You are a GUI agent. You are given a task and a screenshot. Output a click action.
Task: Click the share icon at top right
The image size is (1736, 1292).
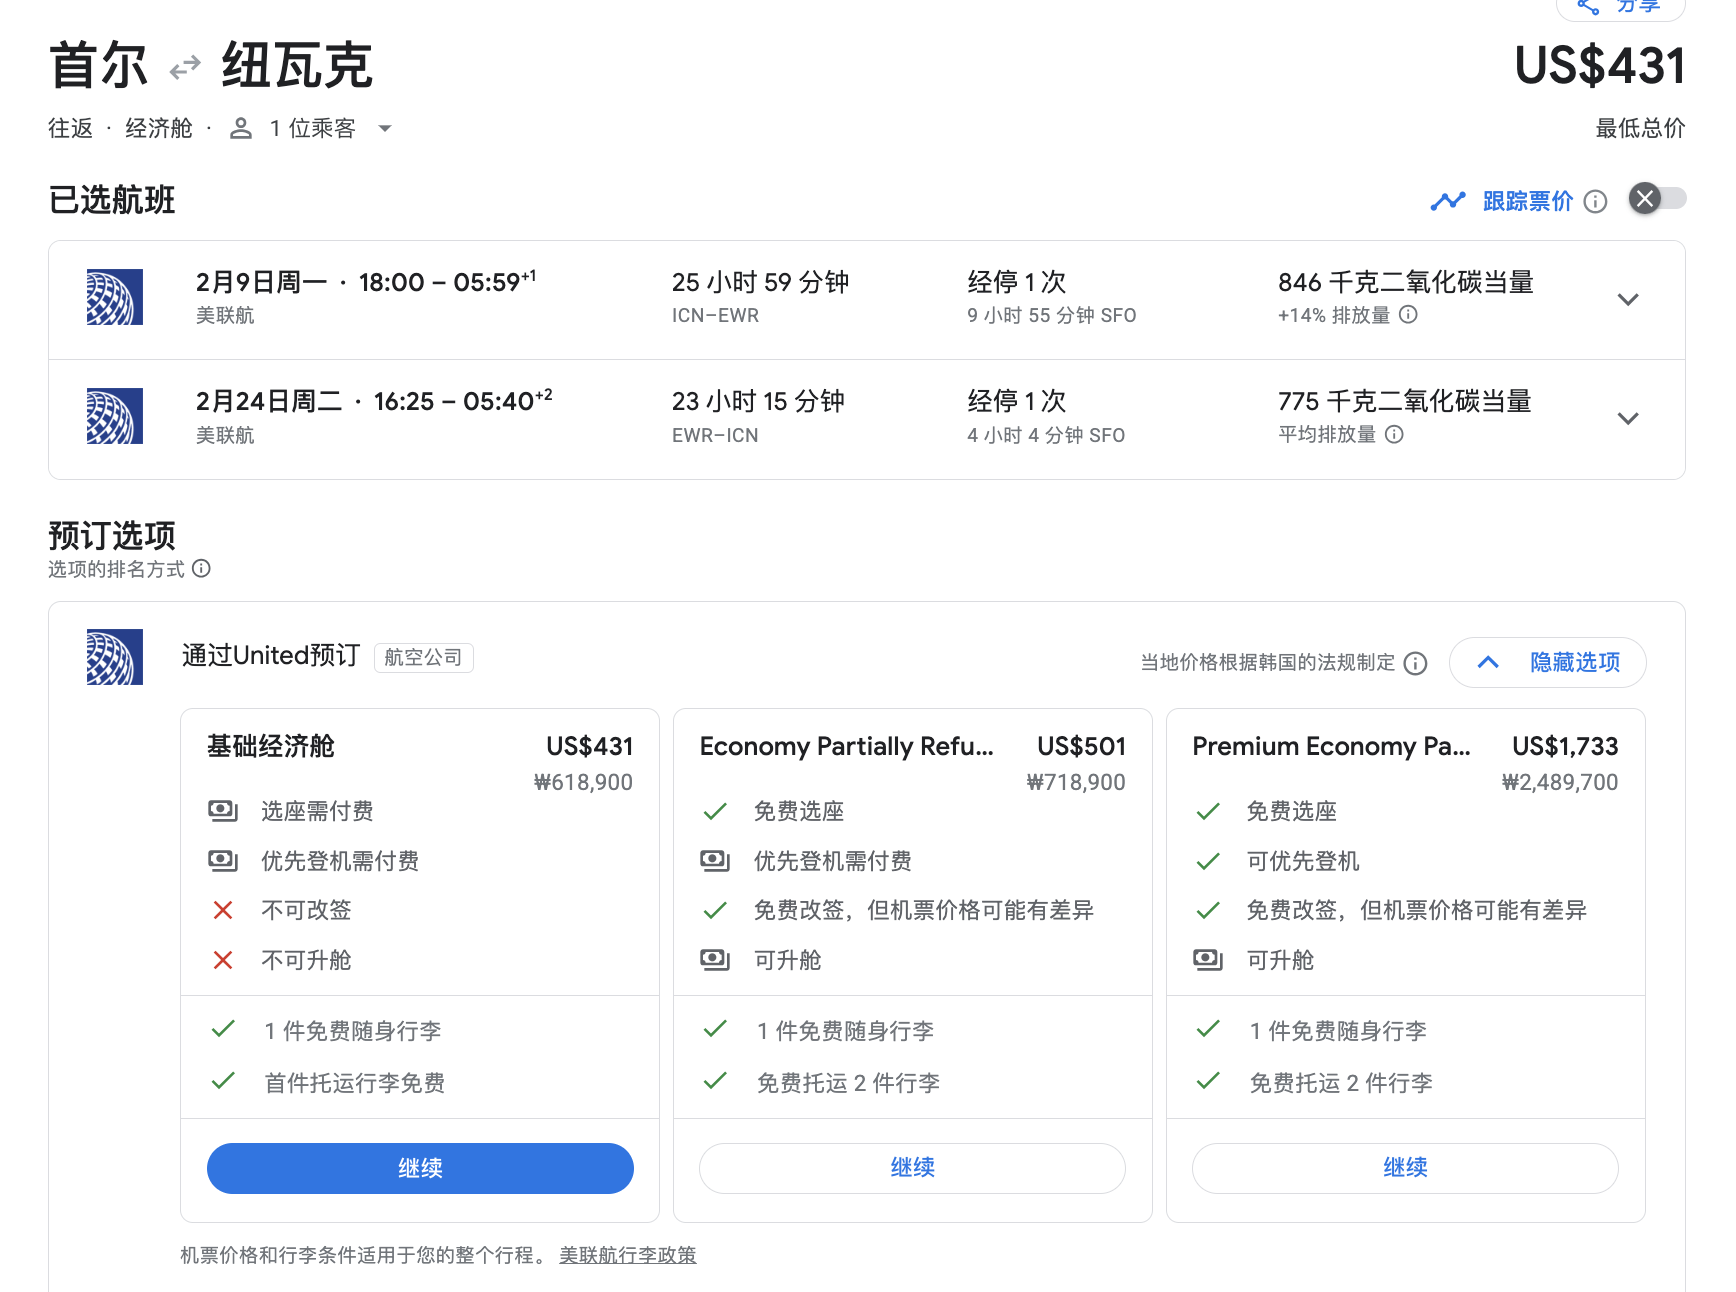(x=1588, y=6)
